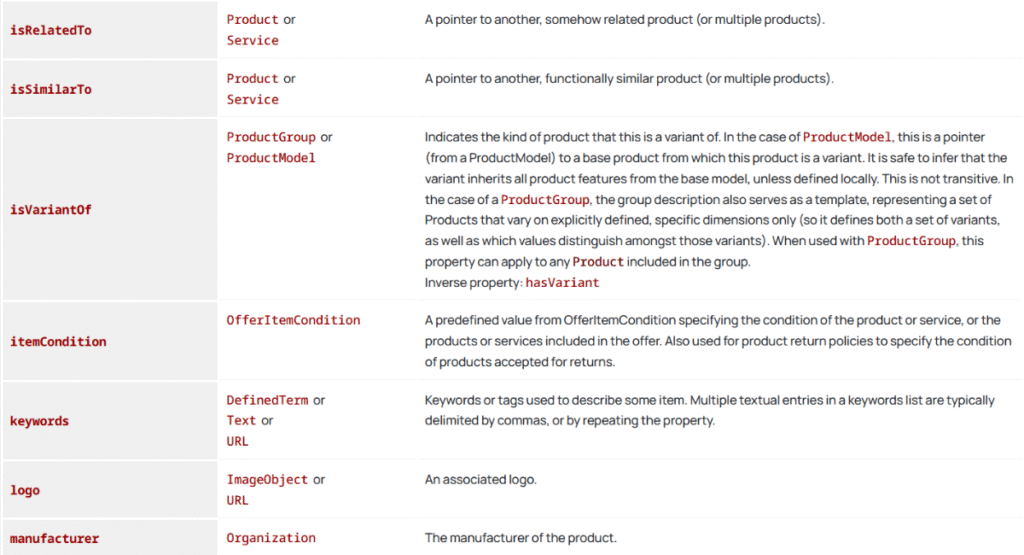Open ProductGroup in isVariantOf expected types
Image resolution: width=1024 pixels, height=555 pixels.
click(271, 137)
